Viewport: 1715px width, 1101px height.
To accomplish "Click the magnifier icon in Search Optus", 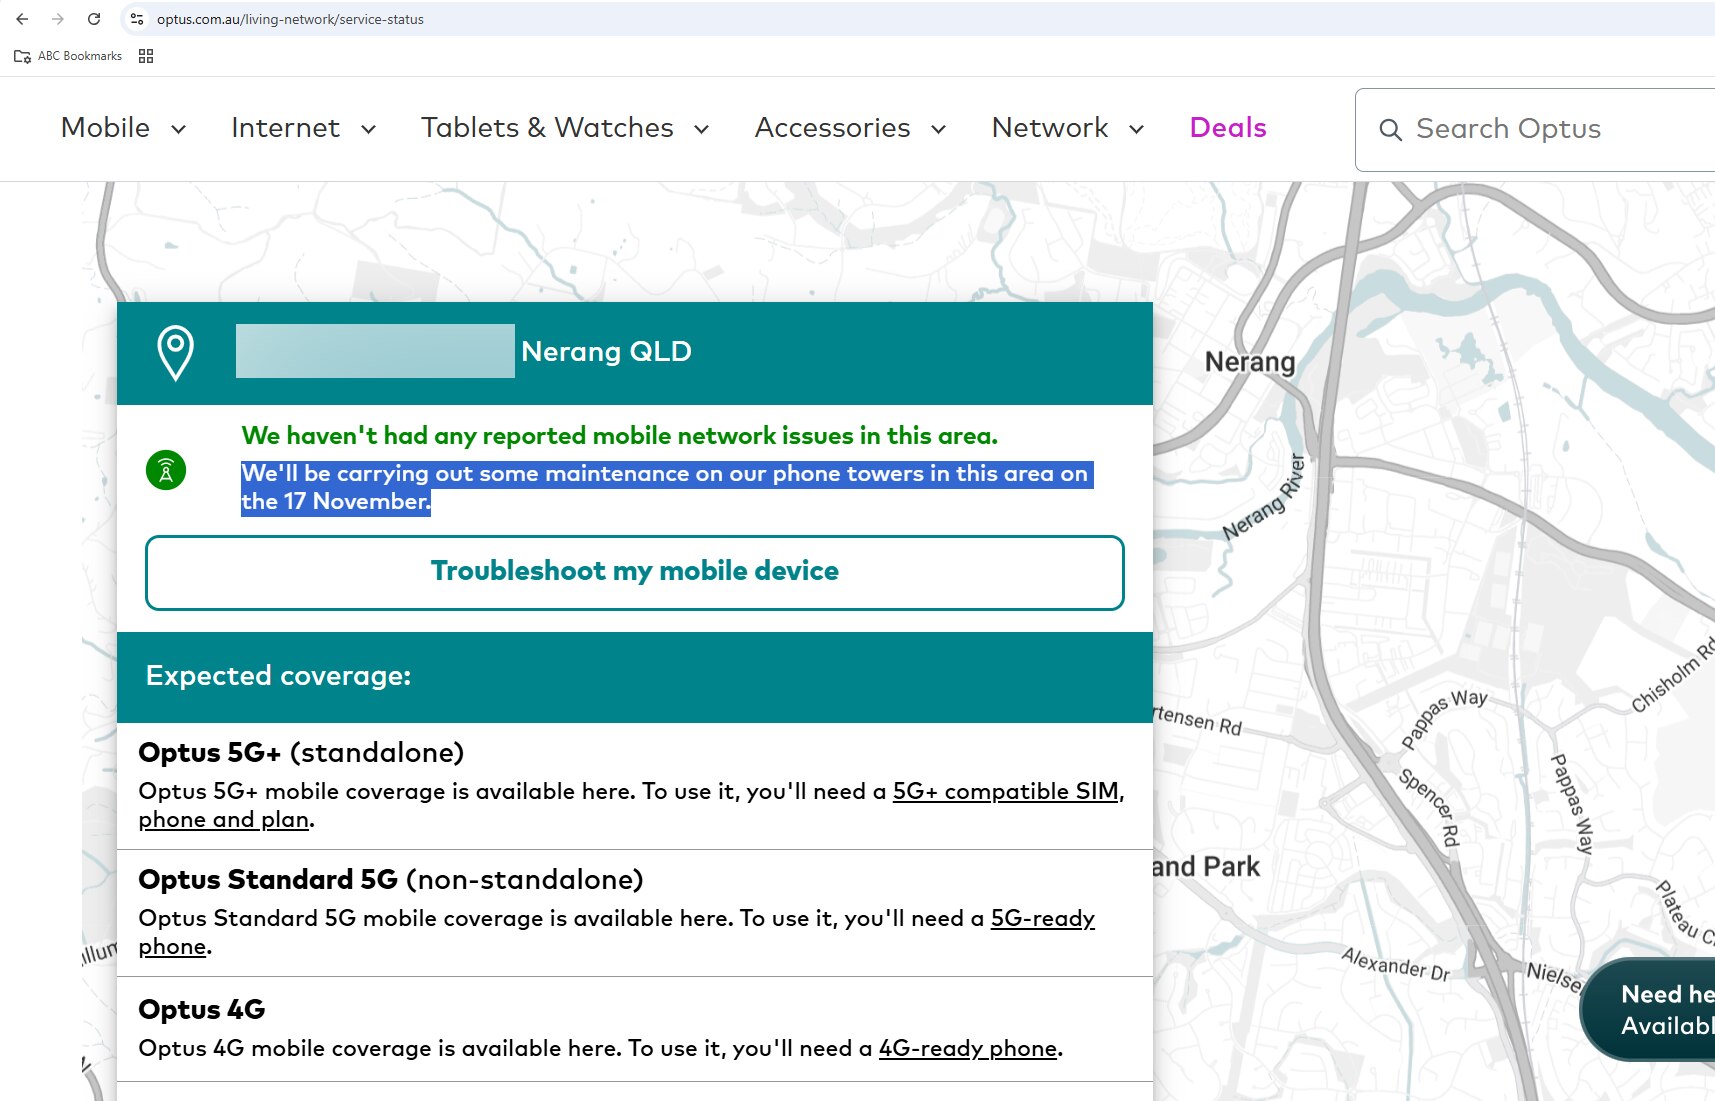I will click(x=1390, y=130).
